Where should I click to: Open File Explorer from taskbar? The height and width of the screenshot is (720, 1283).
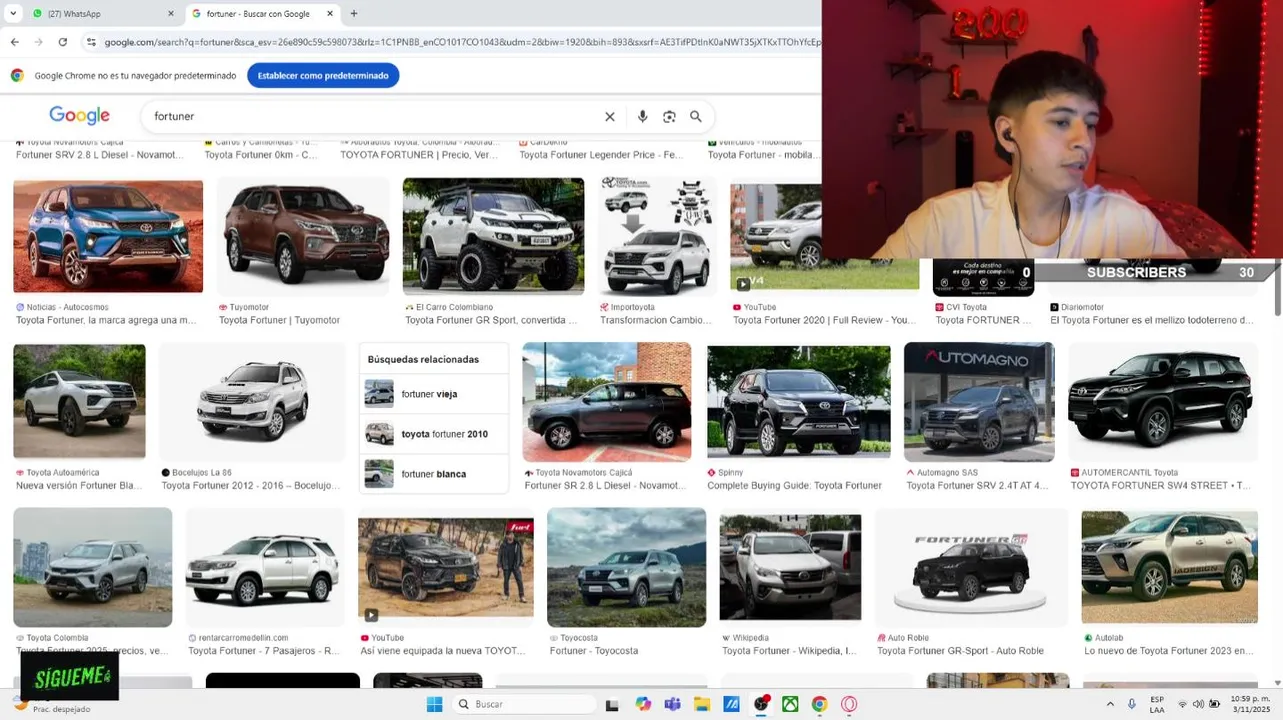(702, 704)
